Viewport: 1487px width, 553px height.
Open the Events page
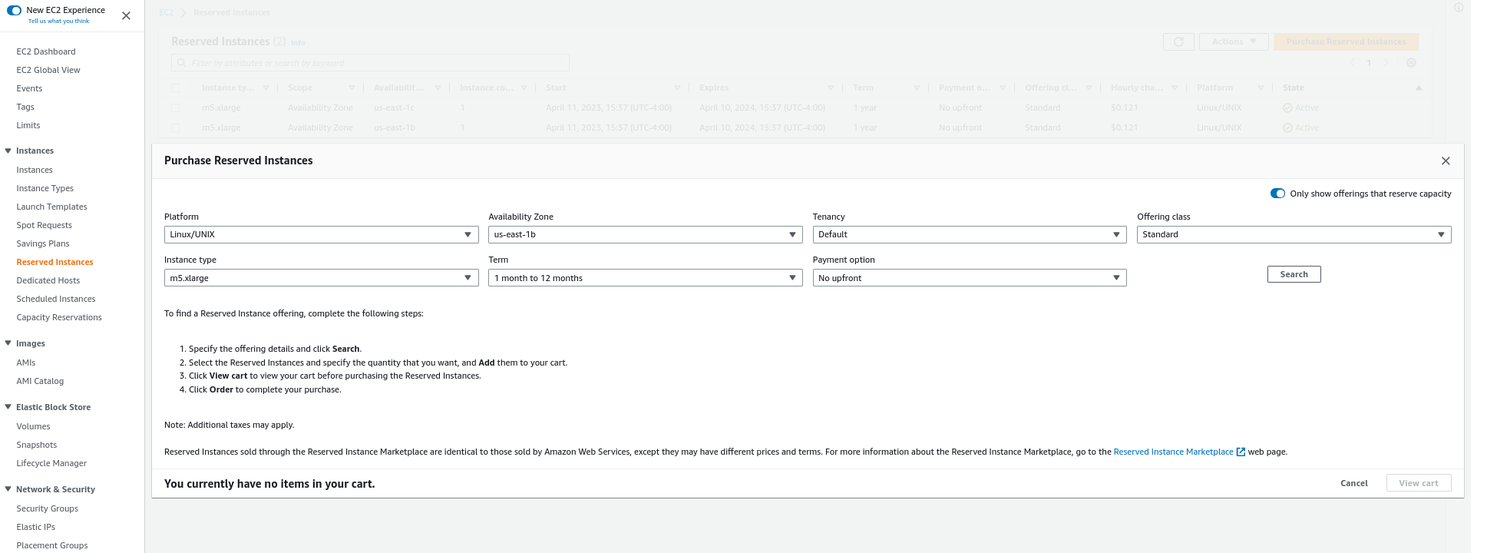click(x=29, y=88)
